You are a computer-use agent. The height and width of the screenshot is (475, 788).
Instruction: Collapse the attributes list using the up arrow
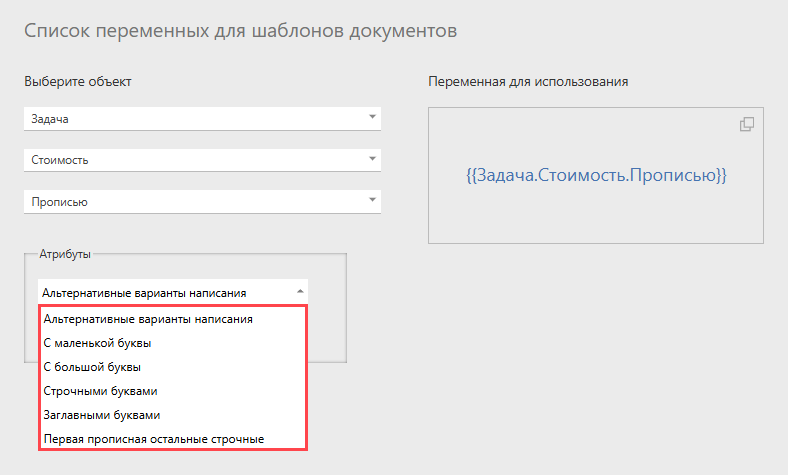300,292
